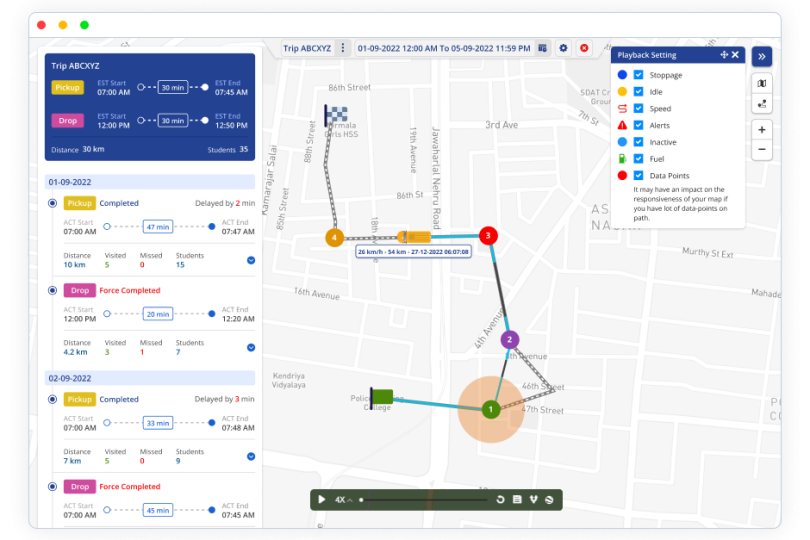Open Trip ABCXYZ three-dots menu
810x540 pixels.
[342, 48]
